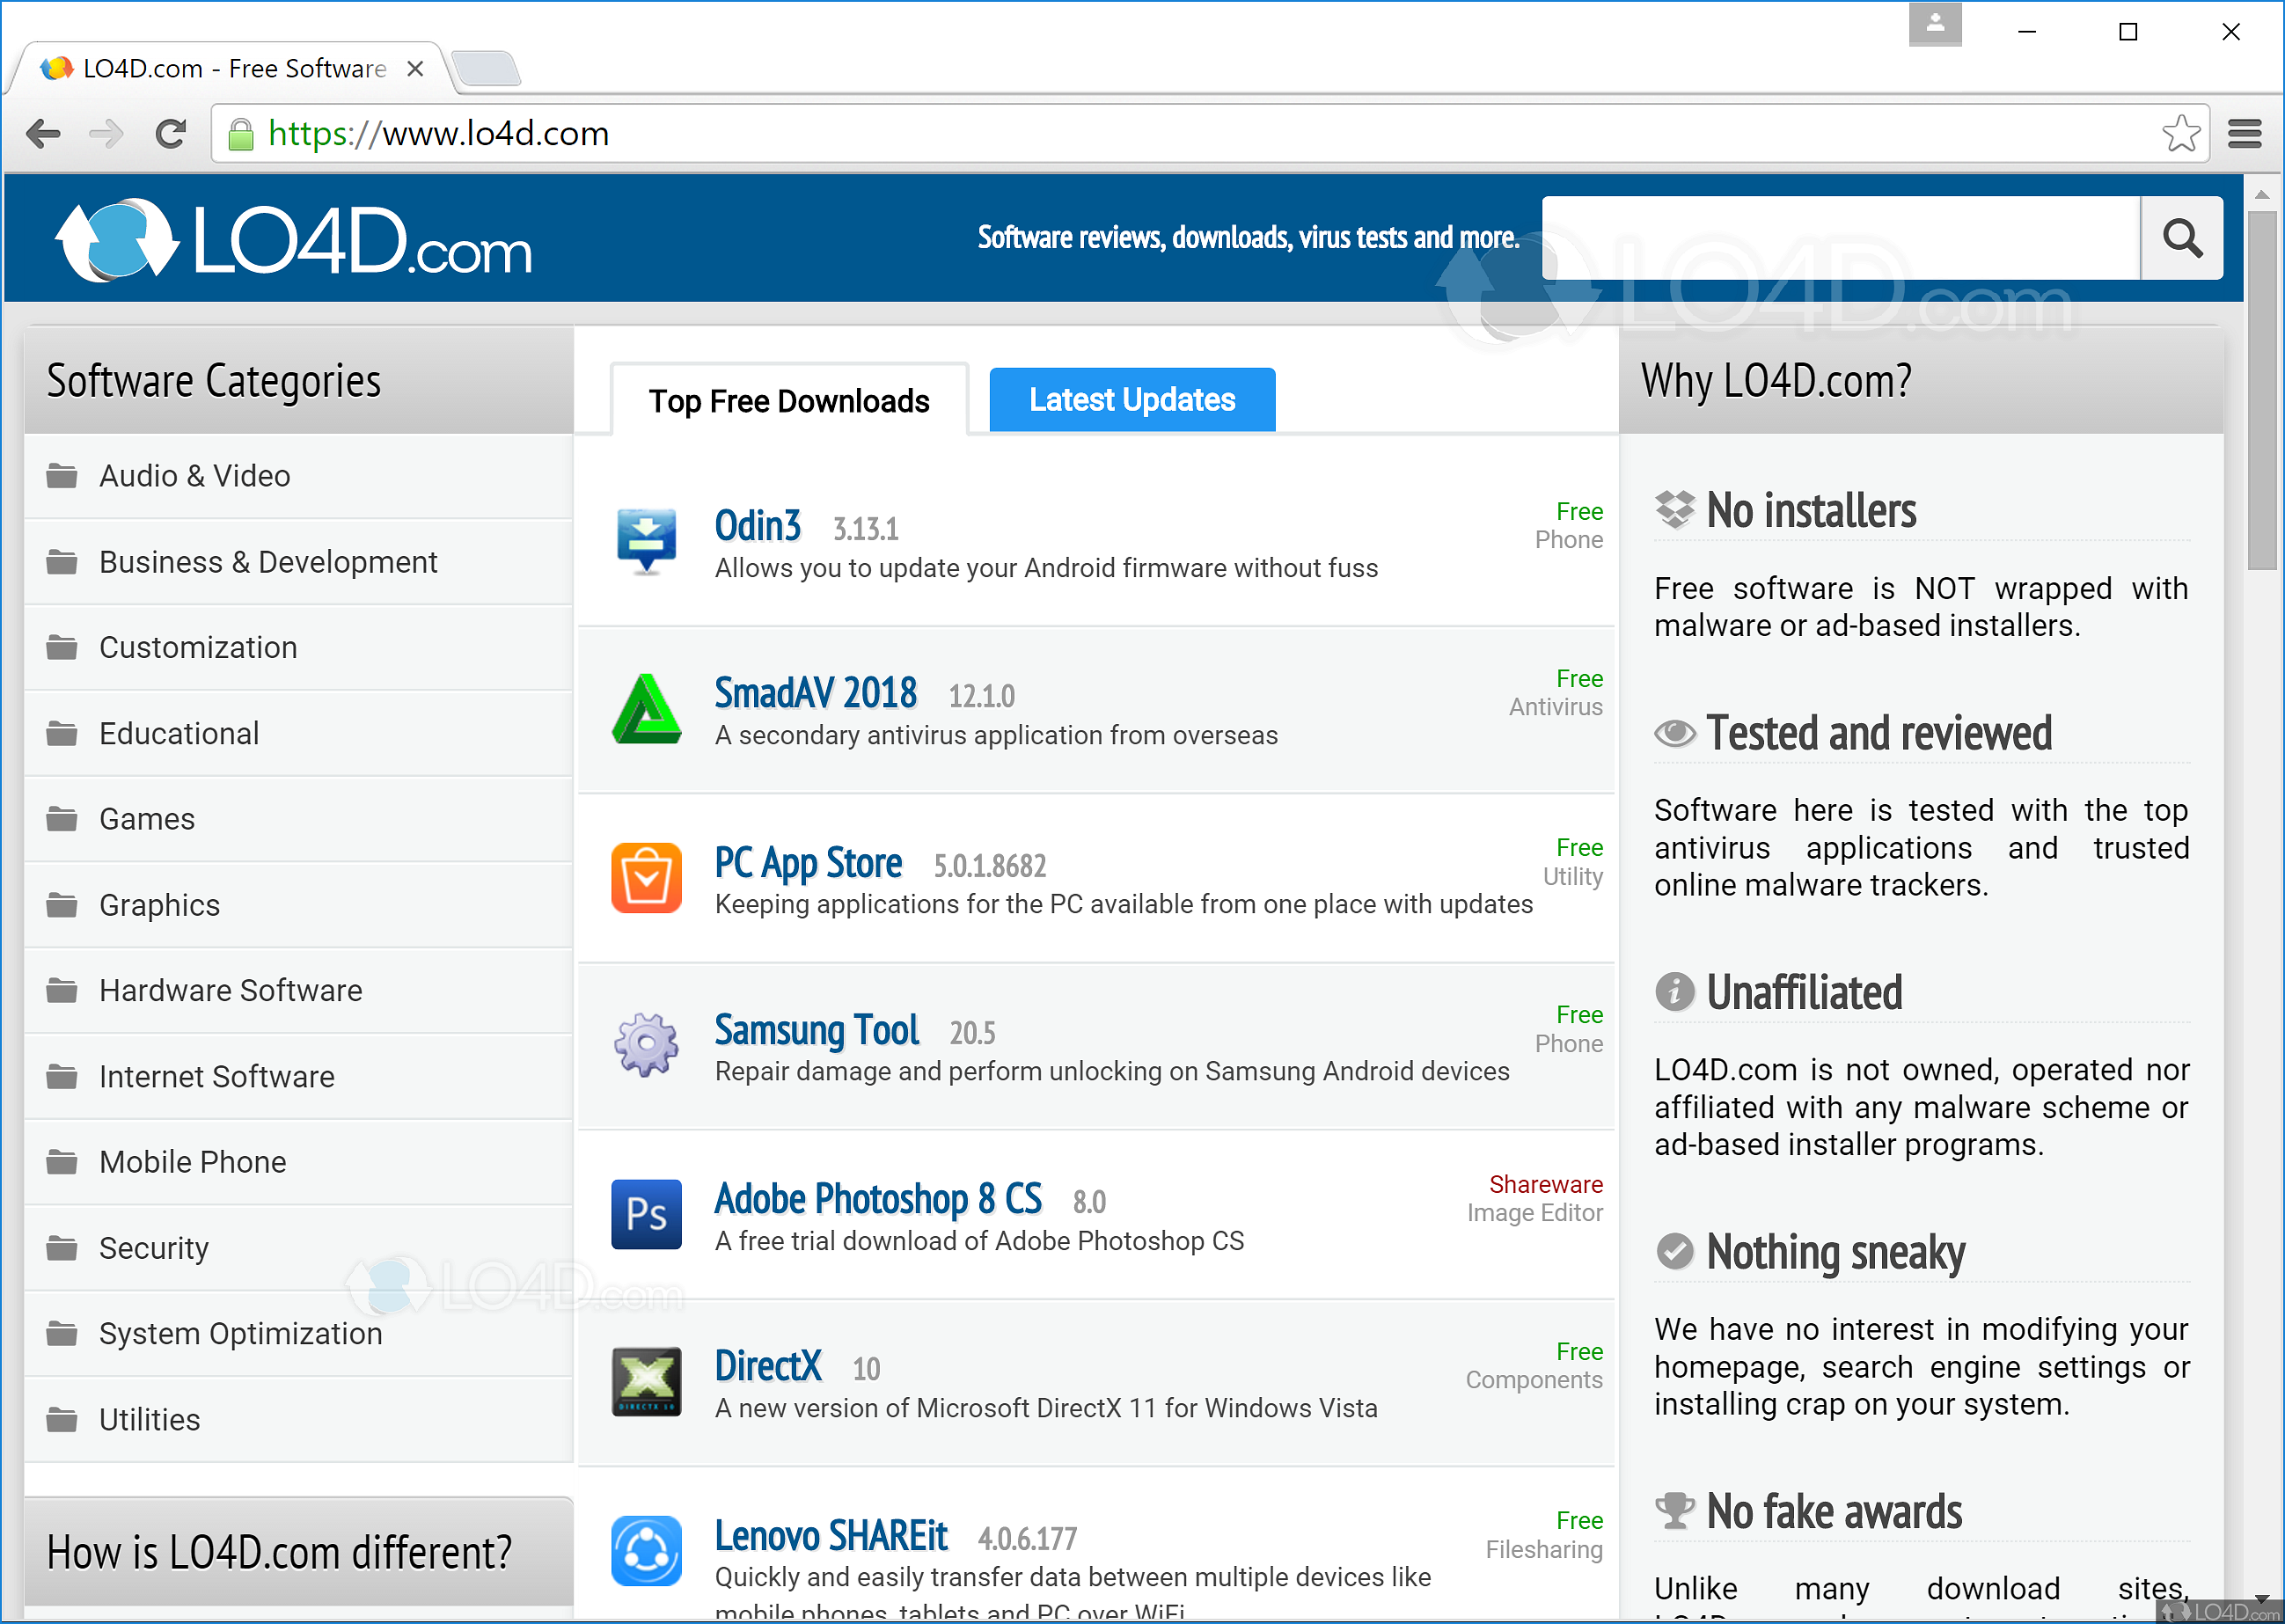Viewport: 2285px width, 1624px height.
Task: Click the Odin3 download app icon
Action: click(646, 540)
